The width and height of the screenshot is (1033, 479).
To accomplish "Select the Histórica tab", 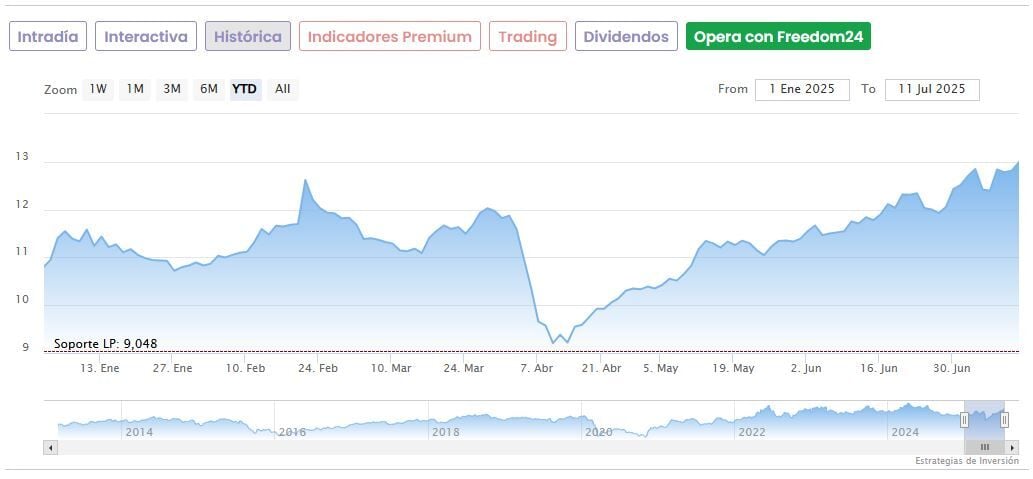I will [x=248, y=37].
